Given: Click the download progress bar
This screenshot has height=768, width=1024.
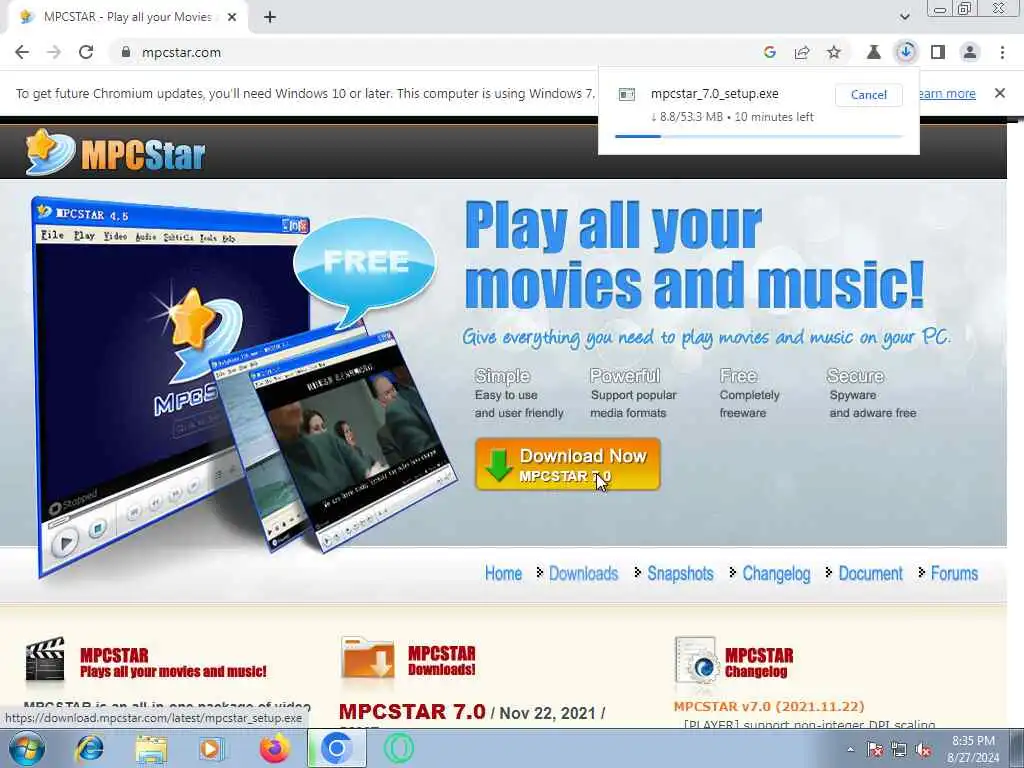Looking at the screenshot, I should pyautogui.click(x=759, y=136).
